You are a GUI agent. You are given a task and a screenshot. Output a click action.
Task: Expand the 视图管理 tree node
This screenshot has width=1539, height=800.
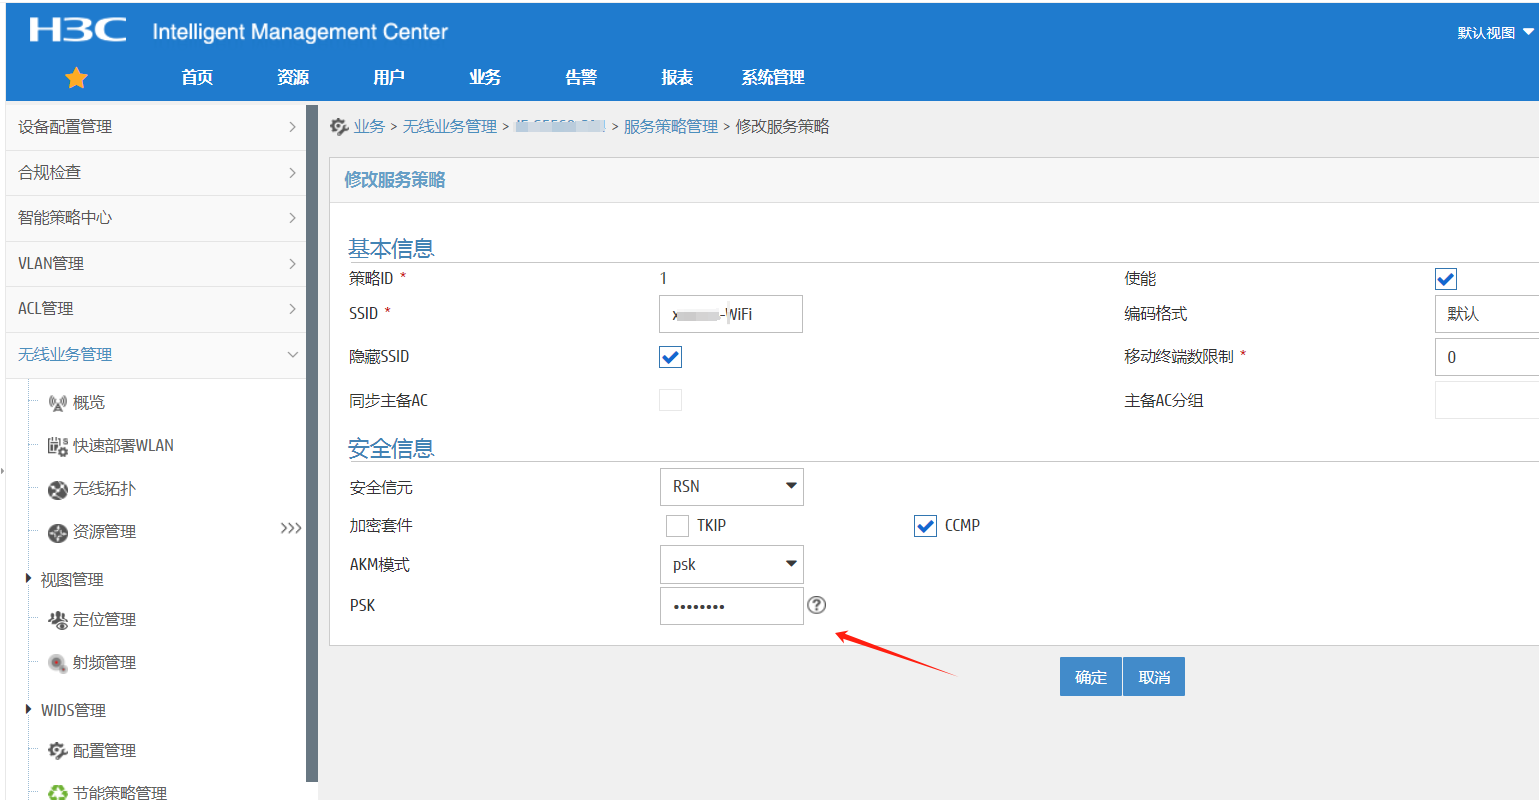pyautogui.click(x=29, y=579)
